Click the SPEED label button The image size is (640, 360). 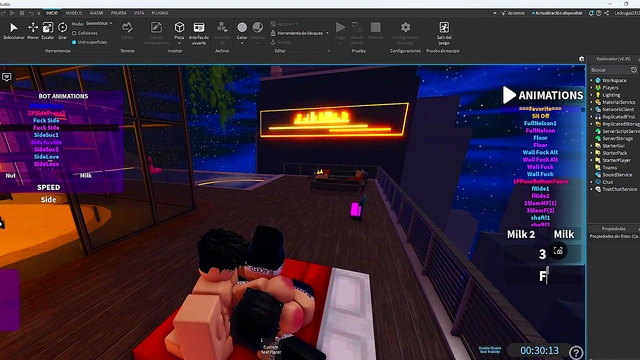coord(49,187)
